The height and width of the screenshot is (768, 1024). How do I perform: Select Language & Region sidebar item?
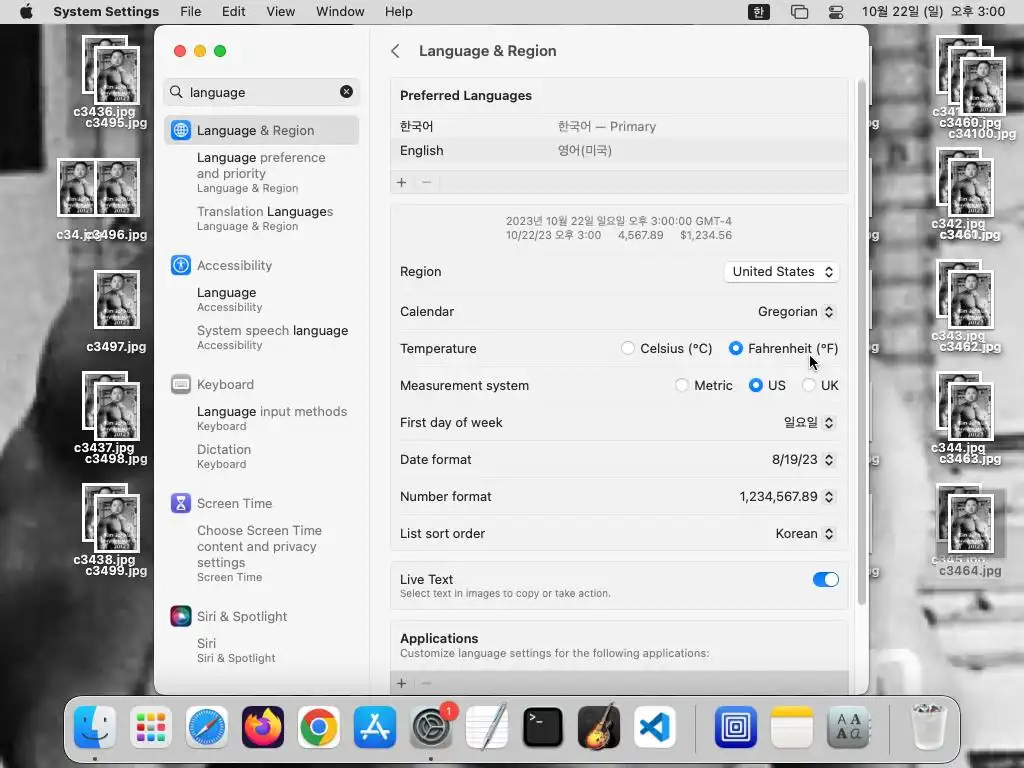coord(261,130)
